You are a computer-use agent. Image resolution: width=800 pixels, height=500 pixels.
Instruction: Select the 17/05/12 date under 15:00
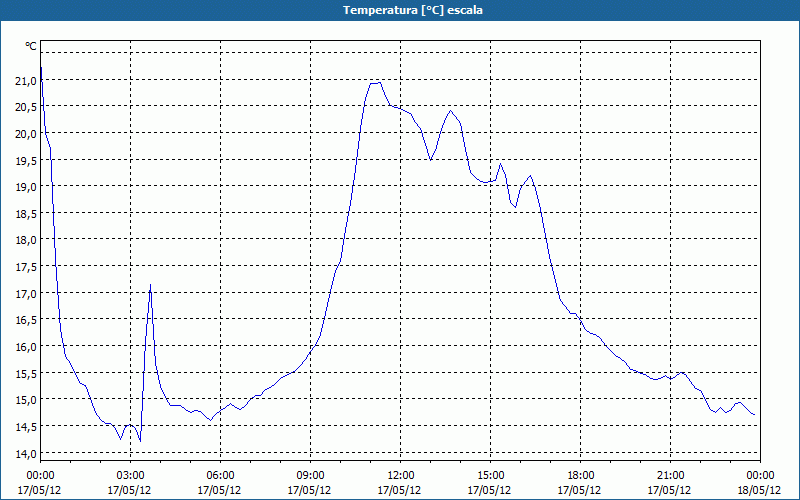(490, 490)
